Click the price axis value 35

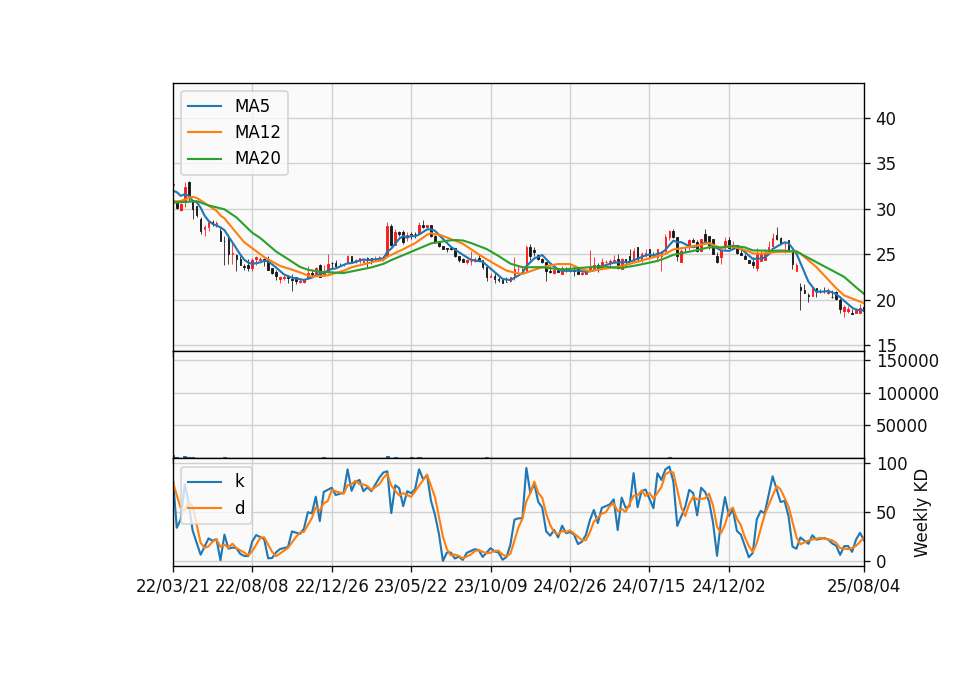tap(885, 164)
